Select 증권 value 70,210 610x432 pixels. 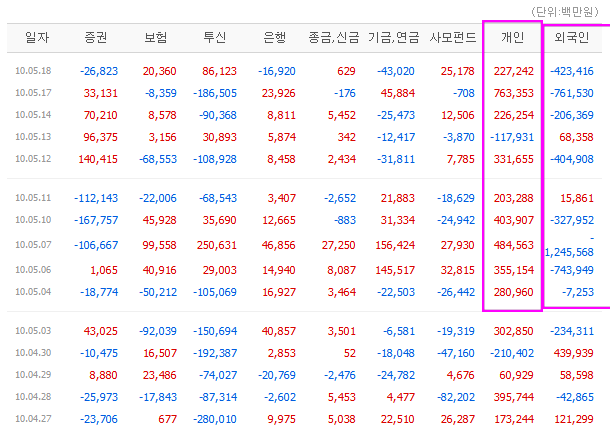[100, 115]
